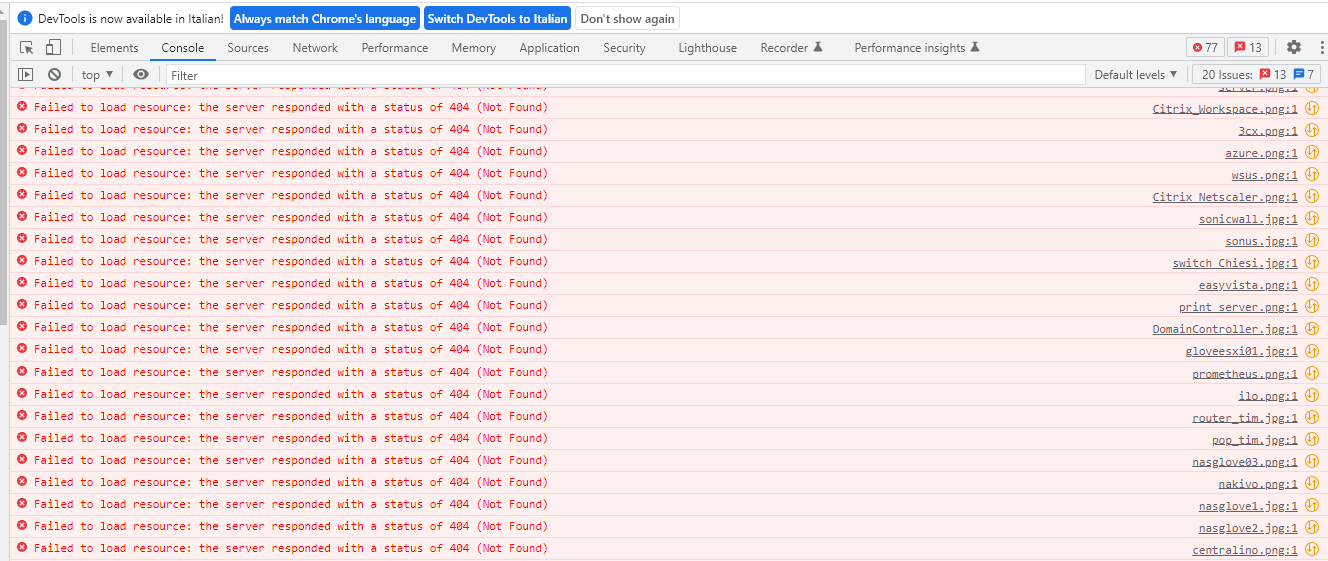Click the 77 errors counter badge
The width and height of the screenshot is (1328, 561).
click(1204, 47)
